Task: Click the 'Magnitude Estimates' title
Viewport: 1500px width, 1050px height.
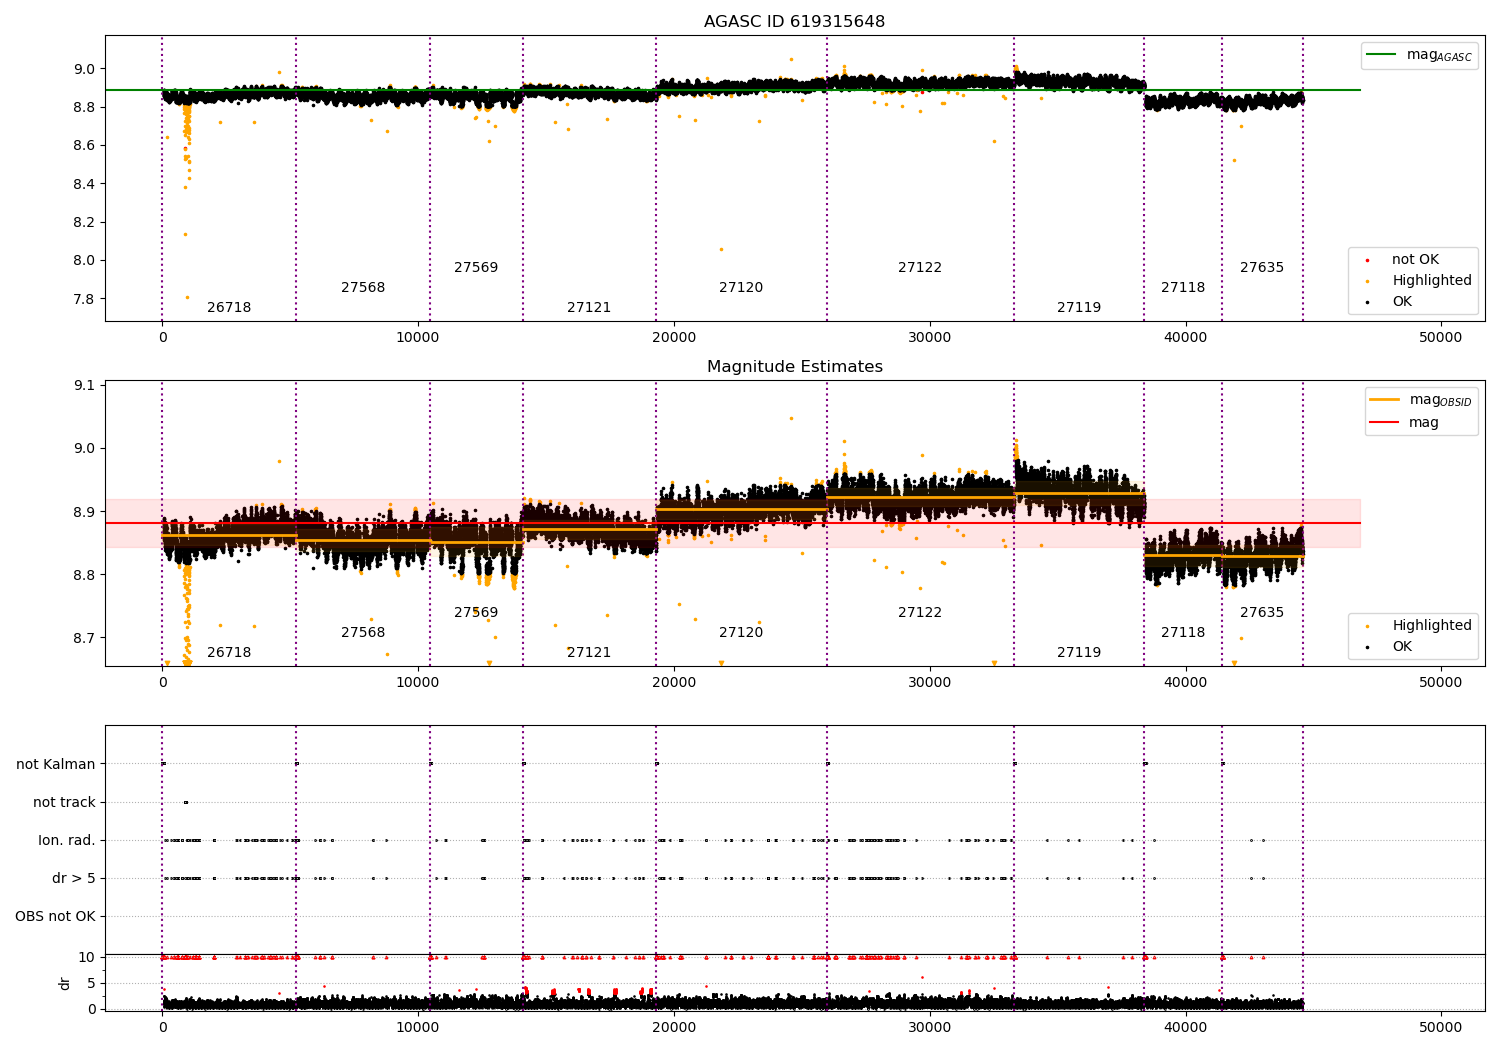Action: (x=795, y=367)
